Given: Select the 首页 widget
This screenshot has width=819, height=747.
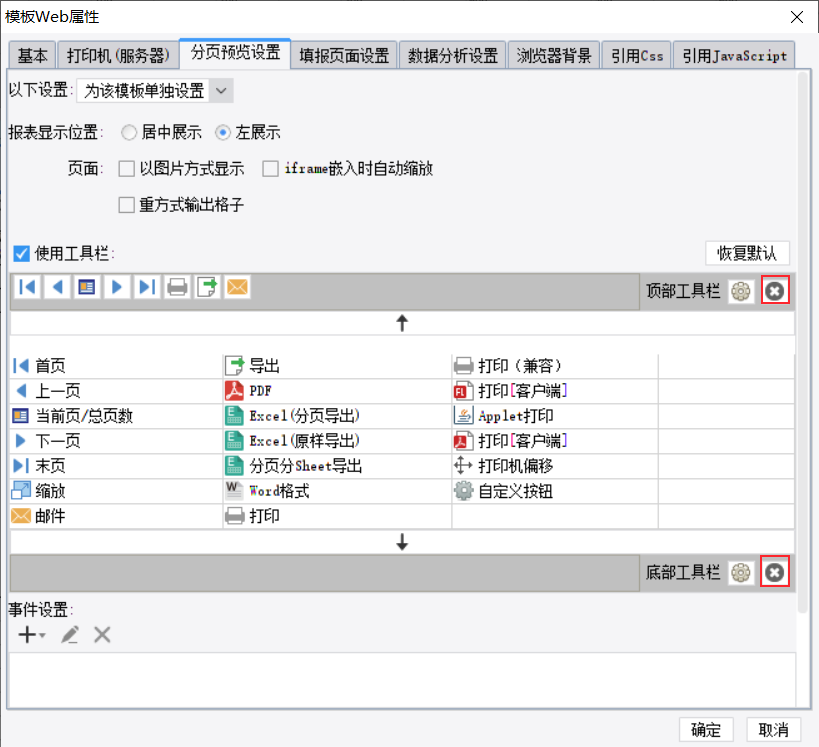Looking at the screenshot, I should coord(116,366).
